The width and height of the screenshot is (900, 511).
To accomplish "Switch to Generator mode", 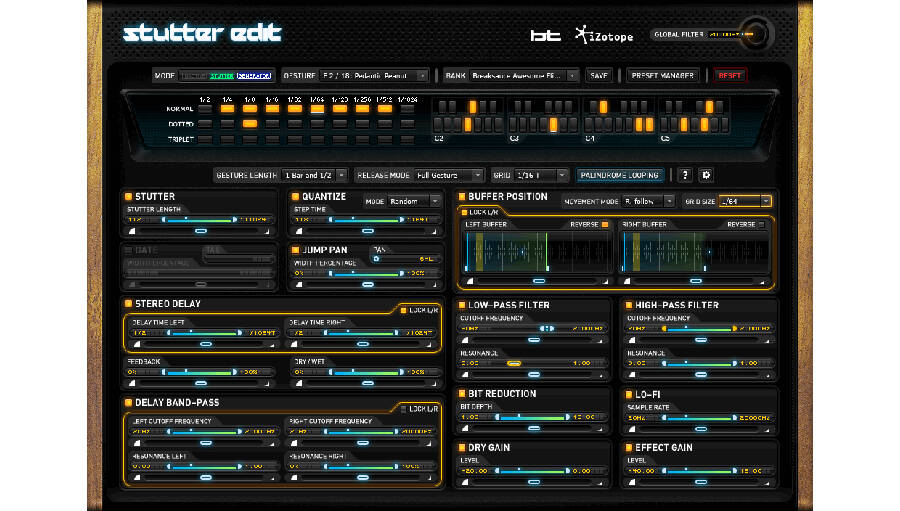I will coord(254,76).
